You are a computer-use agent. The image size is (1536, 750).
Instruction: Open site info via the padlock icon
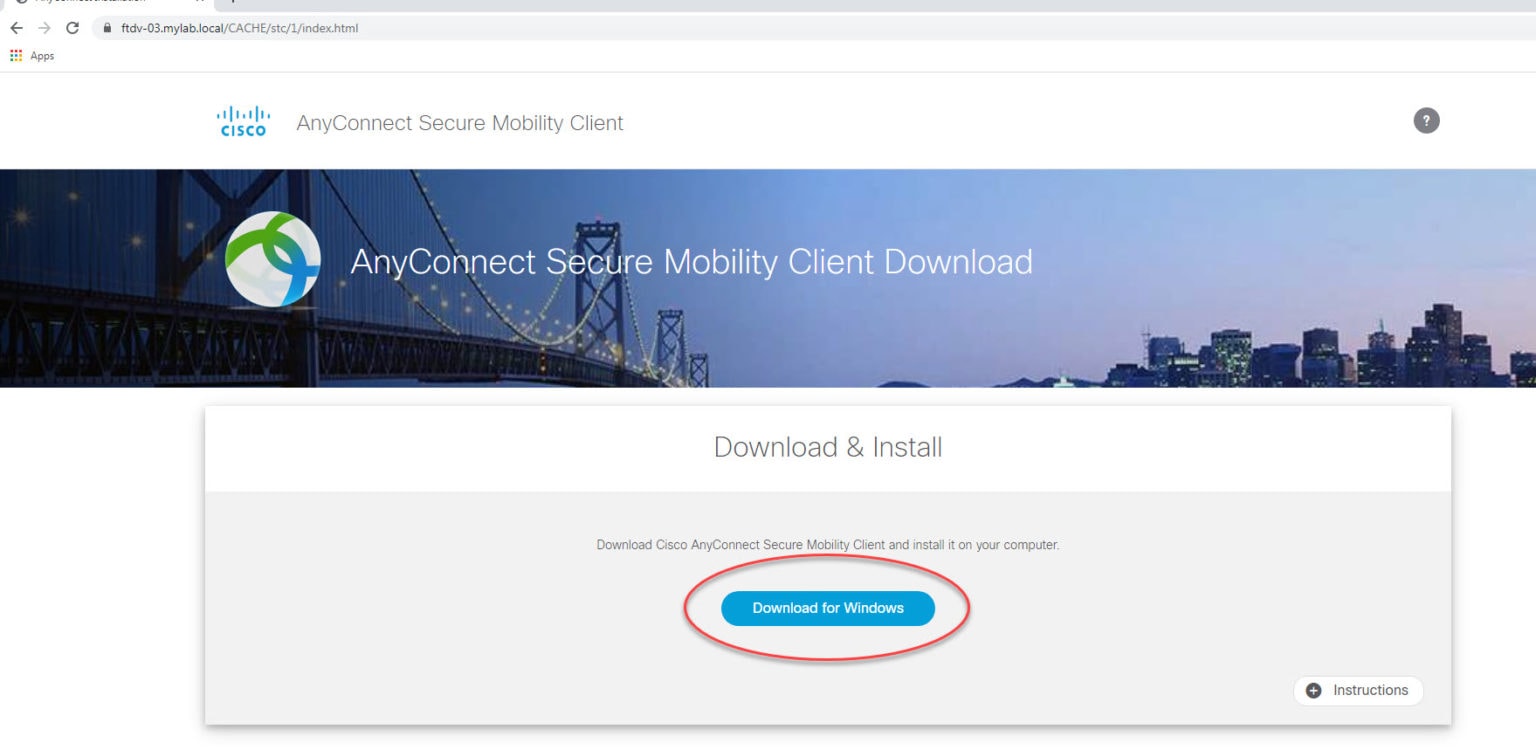tap(105, 29)
